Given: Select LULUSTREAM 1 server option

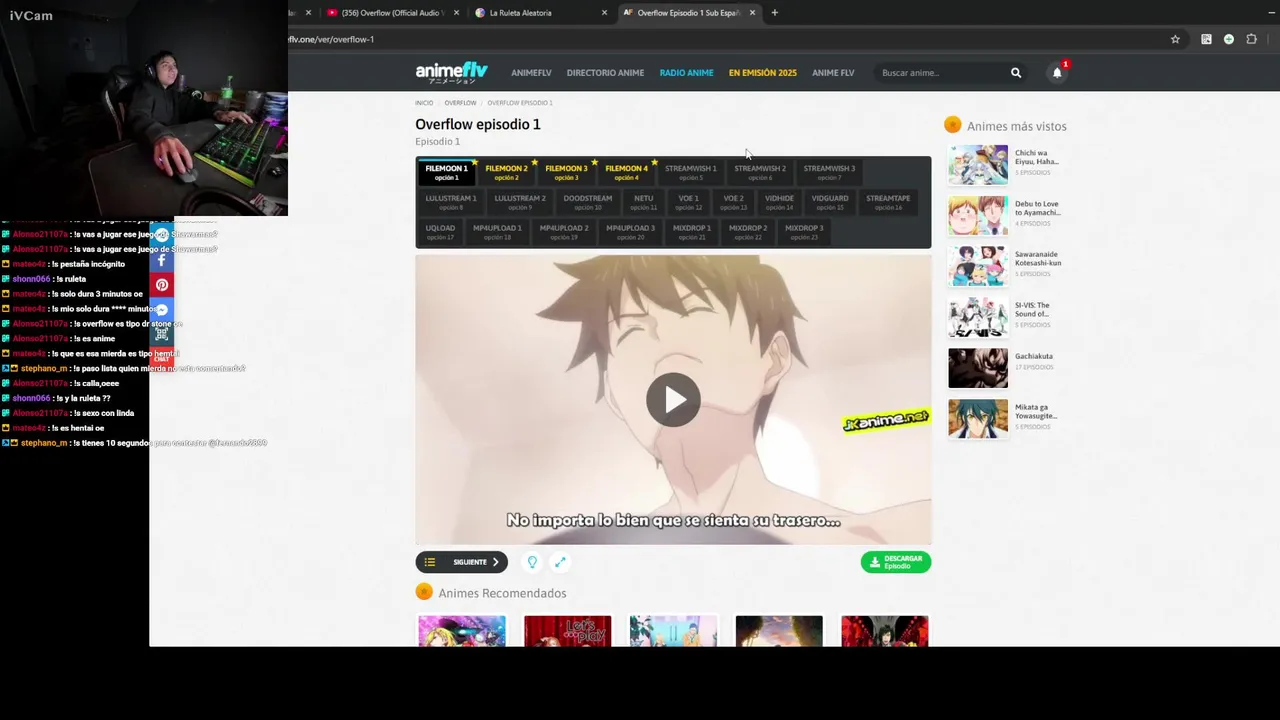Looking at the screenshot, I should tap(451, 202).
